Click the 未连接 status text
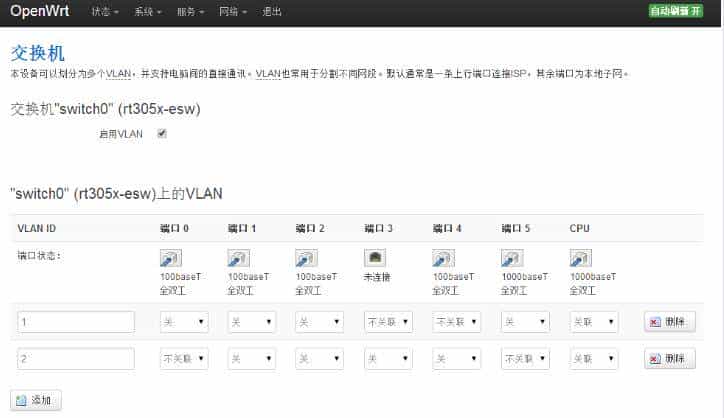Screen dimensions: 724x418 point(377,277)
